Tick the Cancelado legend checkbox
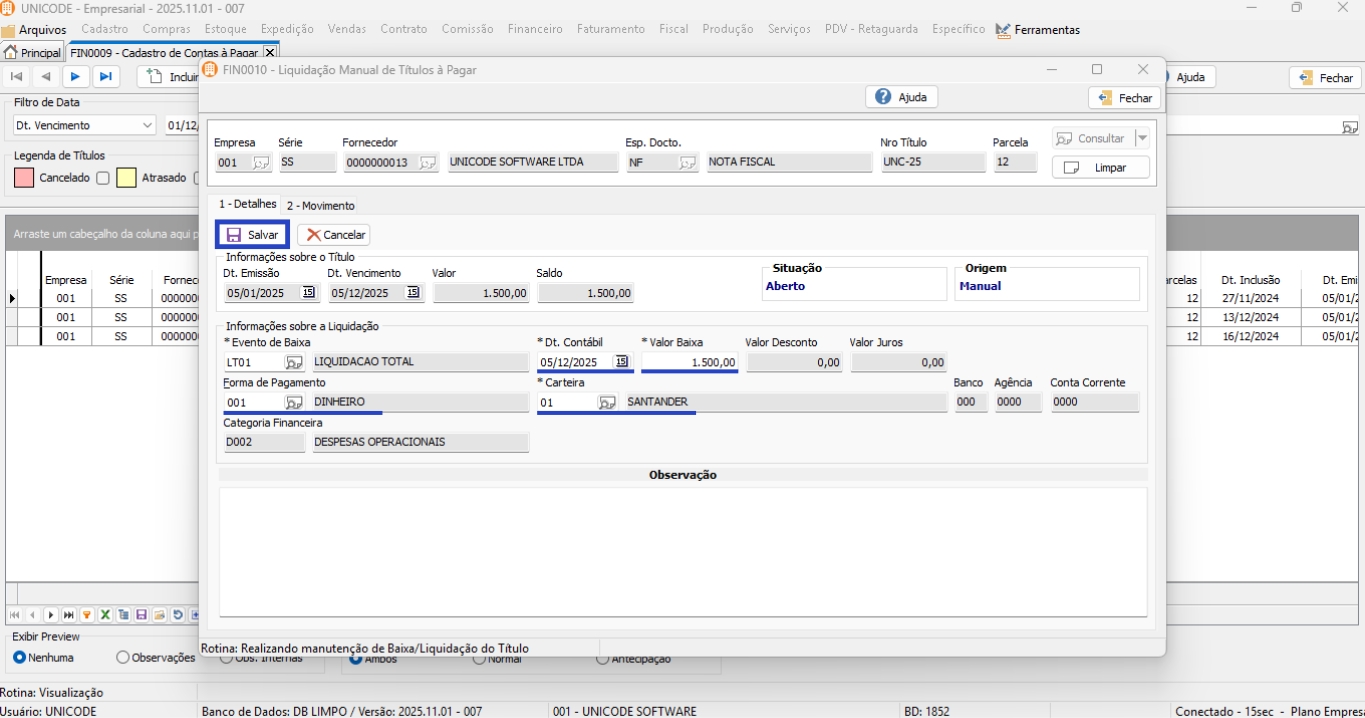Screen dimensions: 1365x718 [x=102, y=178]
